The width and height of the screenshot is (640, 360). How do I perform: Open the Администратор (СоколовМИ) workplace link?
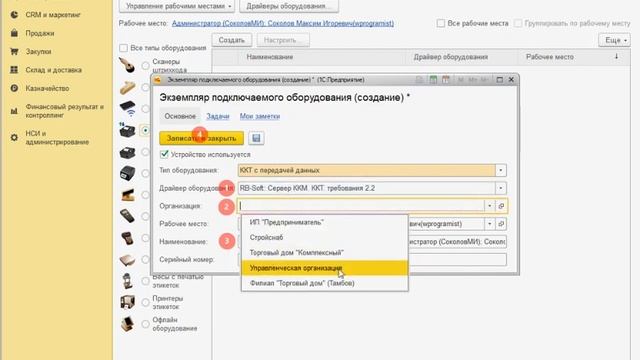click(283, 23)
